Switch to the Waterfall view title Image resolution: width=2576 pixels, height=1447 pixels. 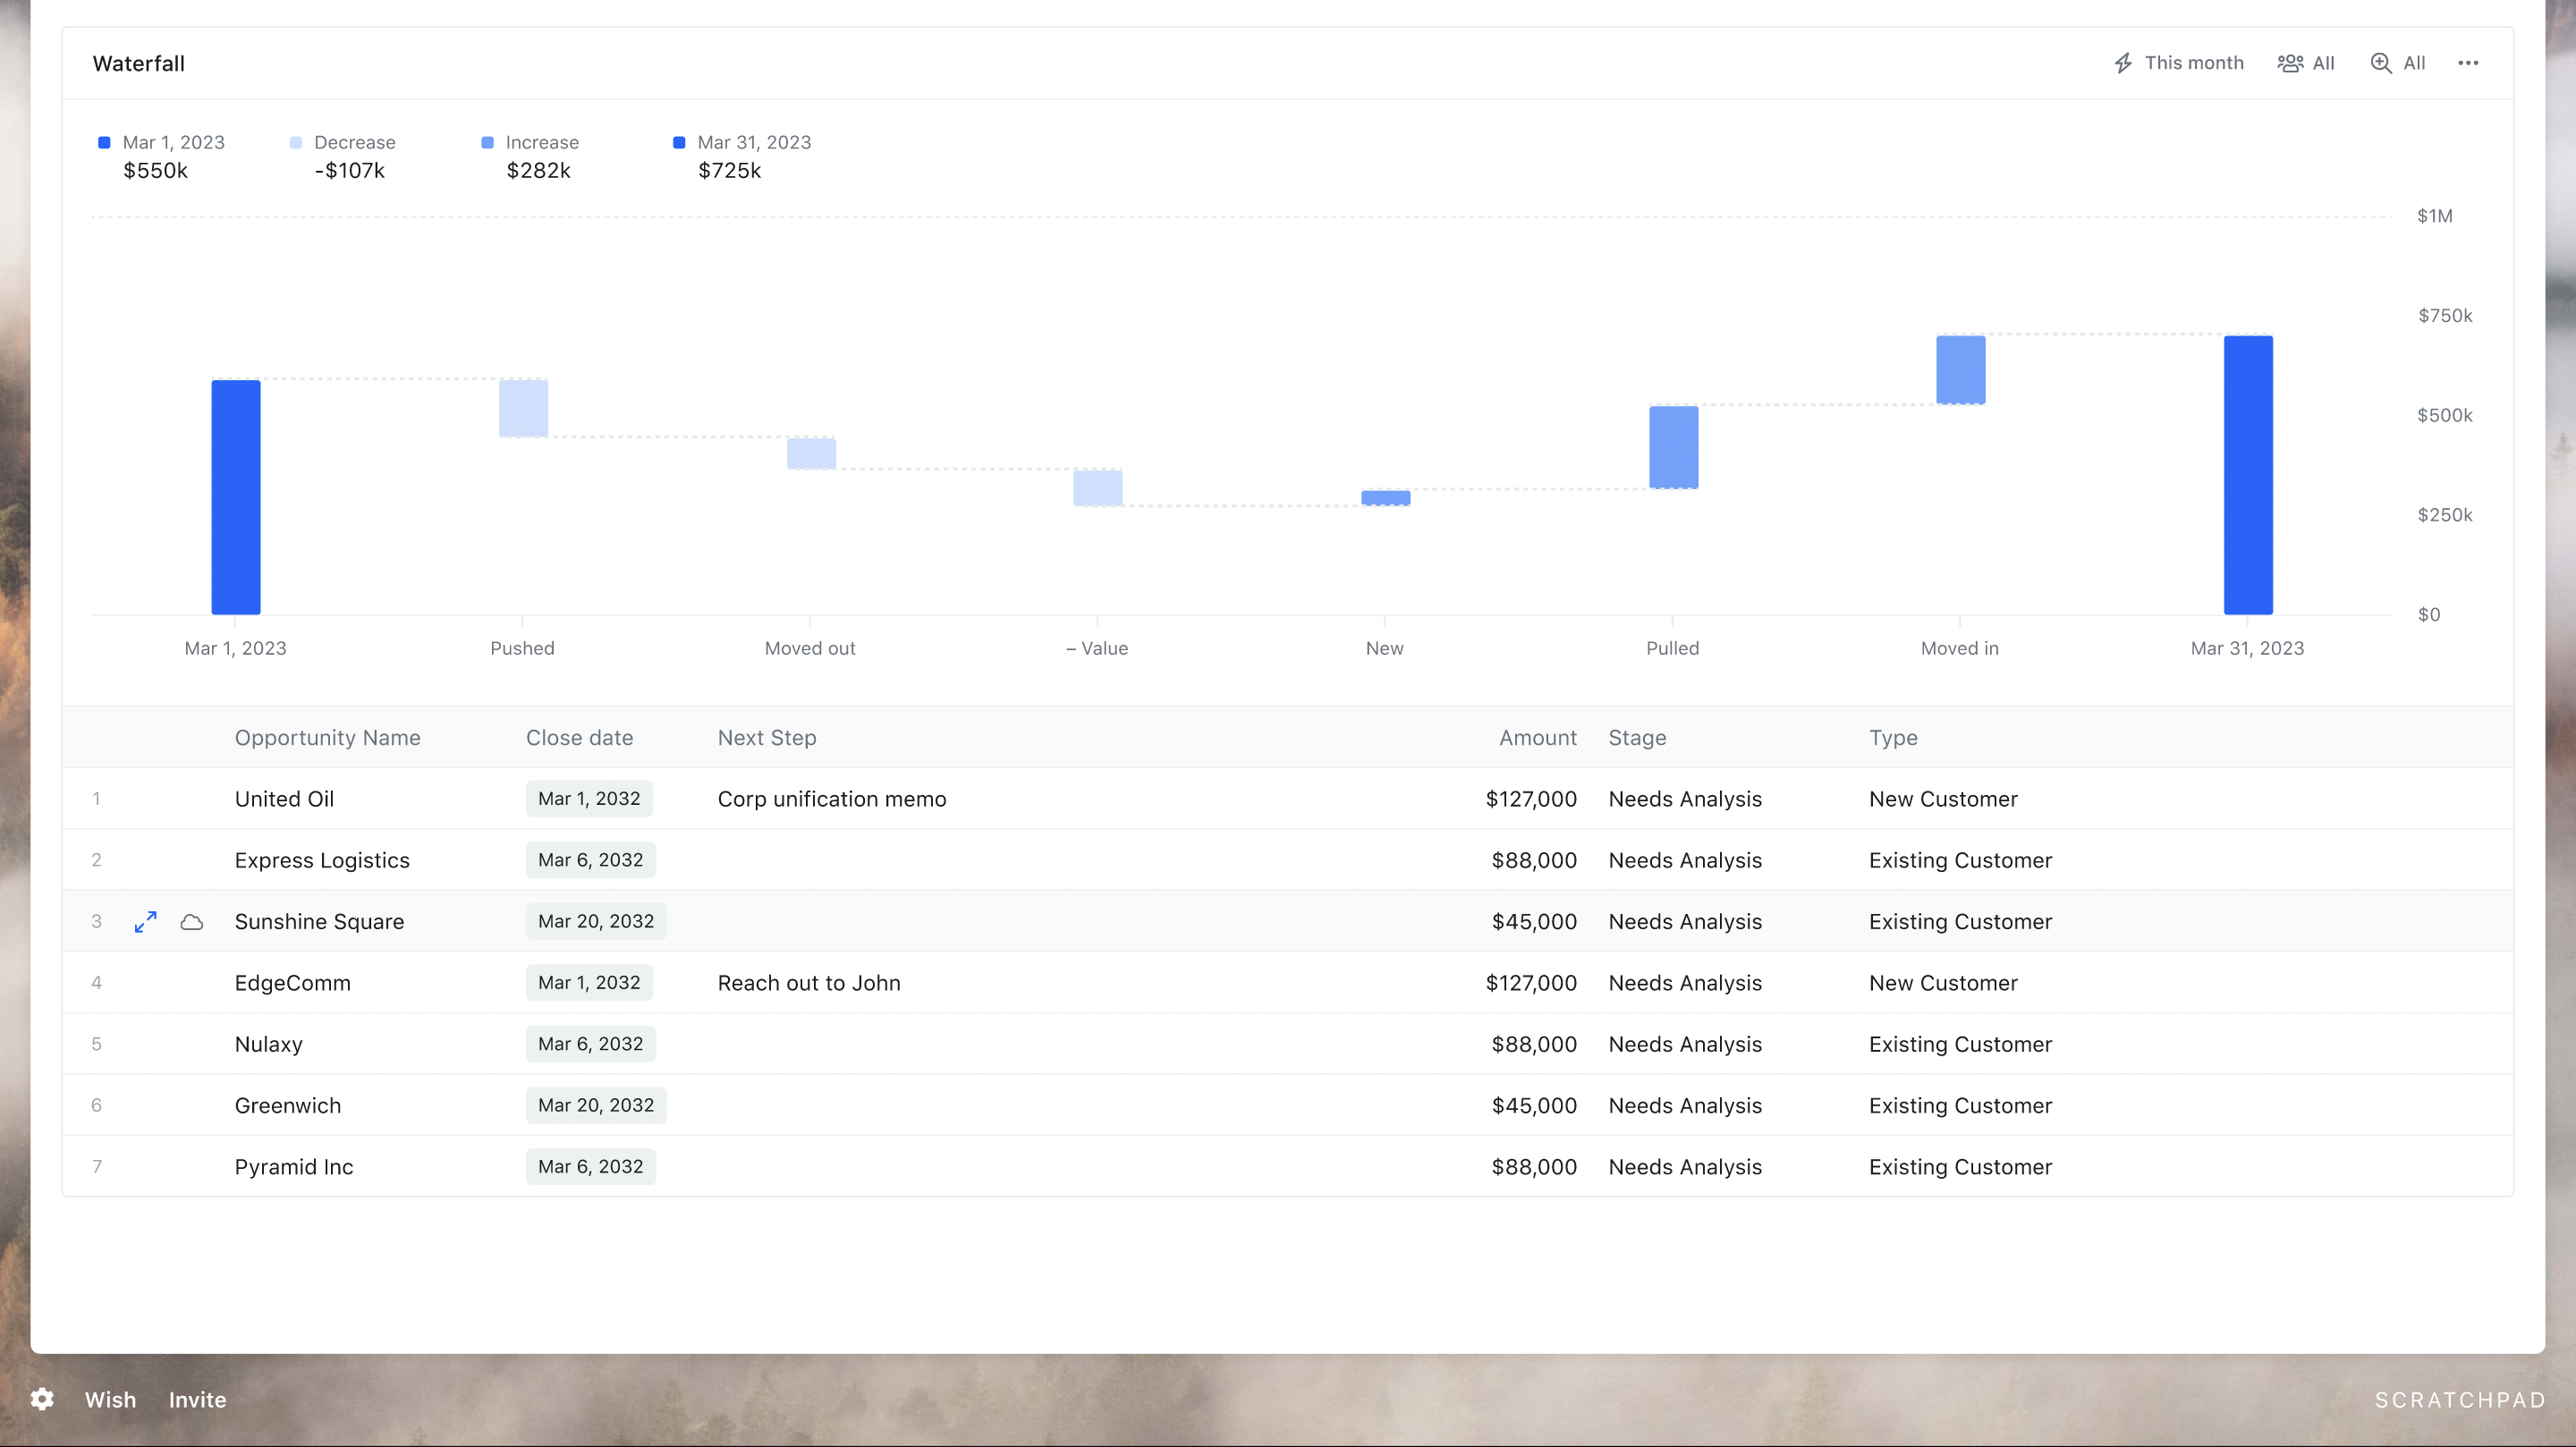138,62
